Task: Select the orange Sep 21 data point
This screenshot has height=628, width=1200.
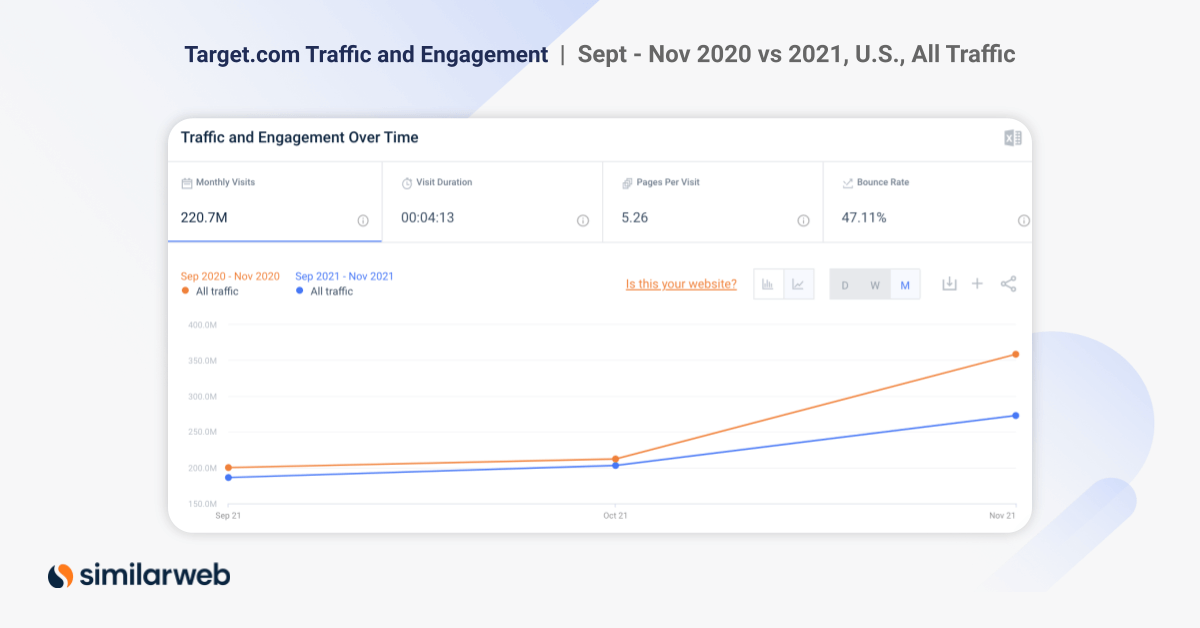Action: 229,467
